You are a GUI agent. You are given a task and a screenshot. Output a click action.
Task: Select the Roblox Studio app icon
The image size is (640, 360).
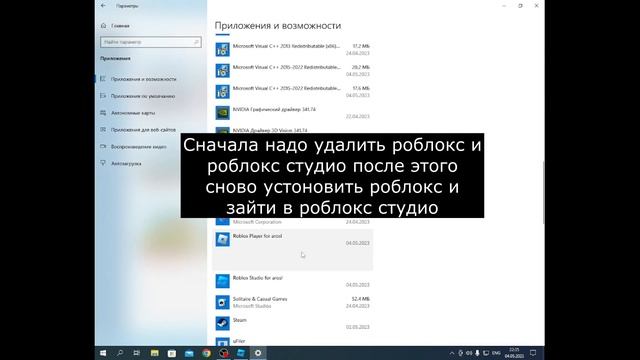click(222, 281)
